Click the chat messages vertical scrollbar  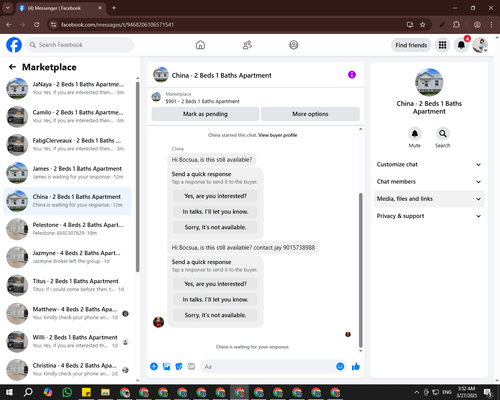point(360,270)
